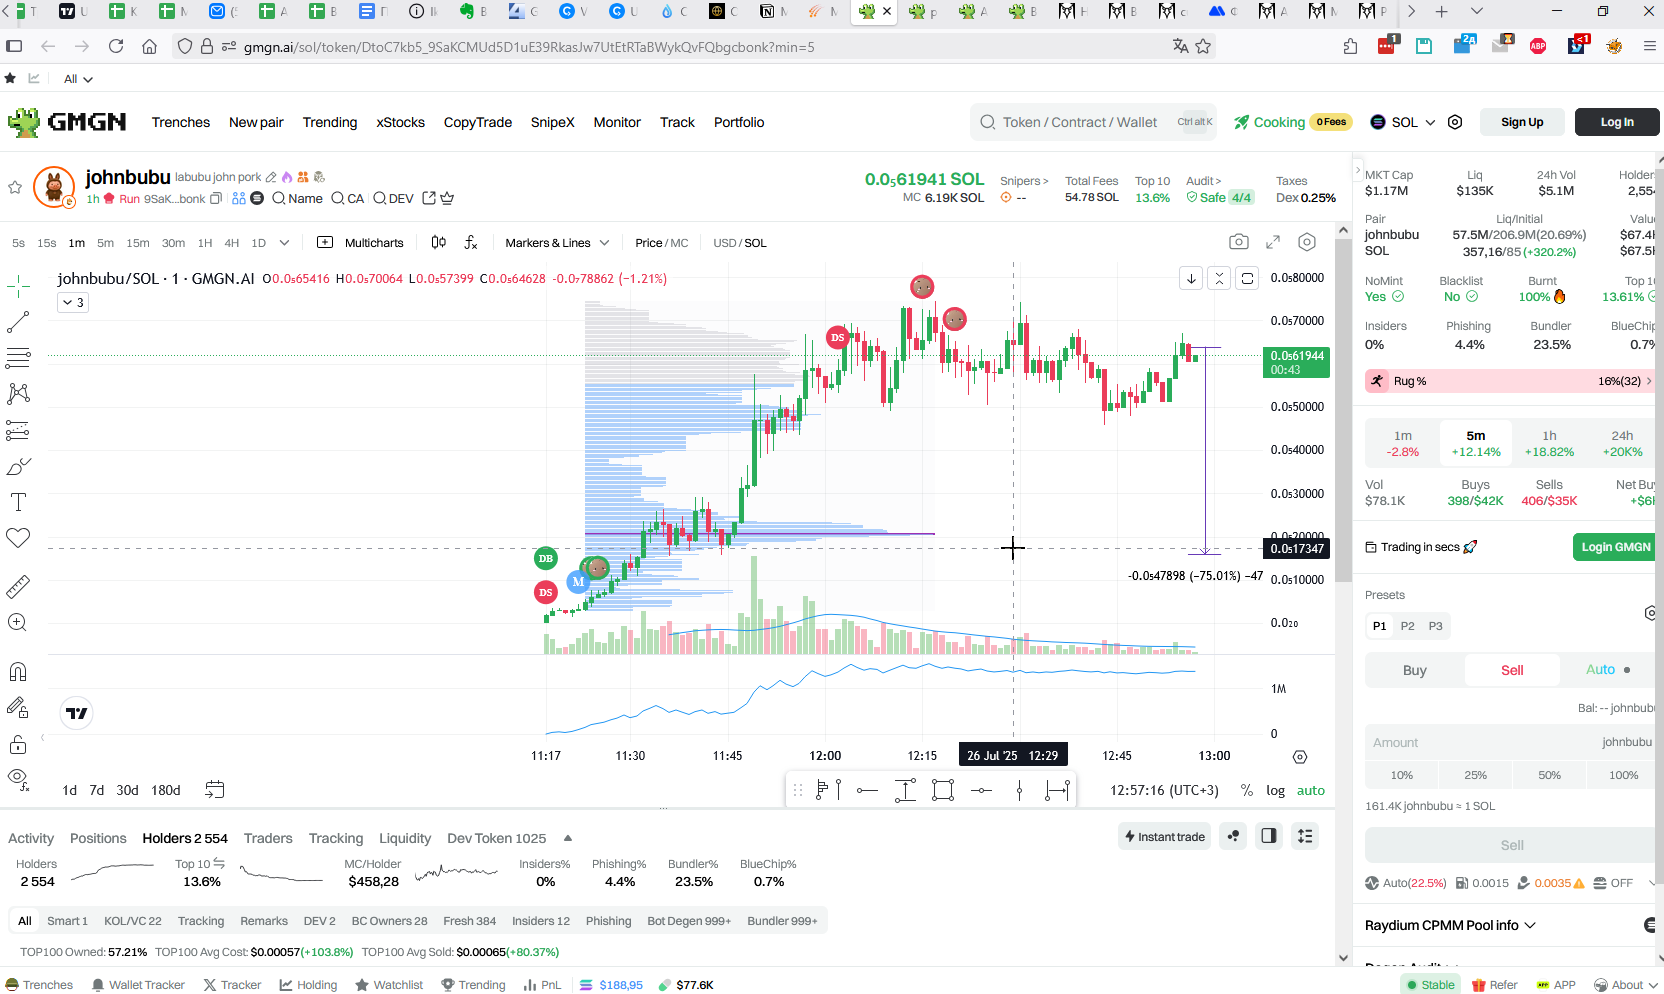Click the sell Amount input field

(1510, 742)
